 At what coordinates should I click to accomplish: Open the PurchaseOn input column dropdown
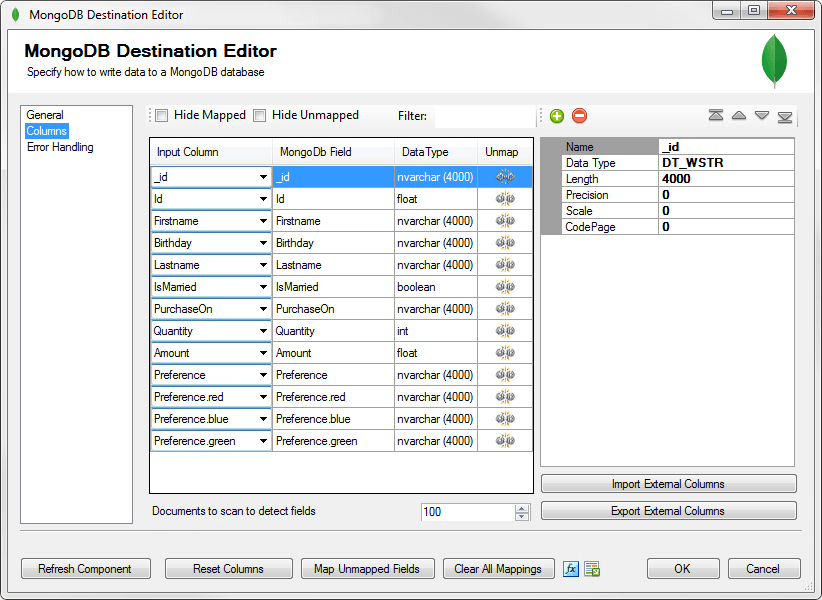click(x=263, y=309)
